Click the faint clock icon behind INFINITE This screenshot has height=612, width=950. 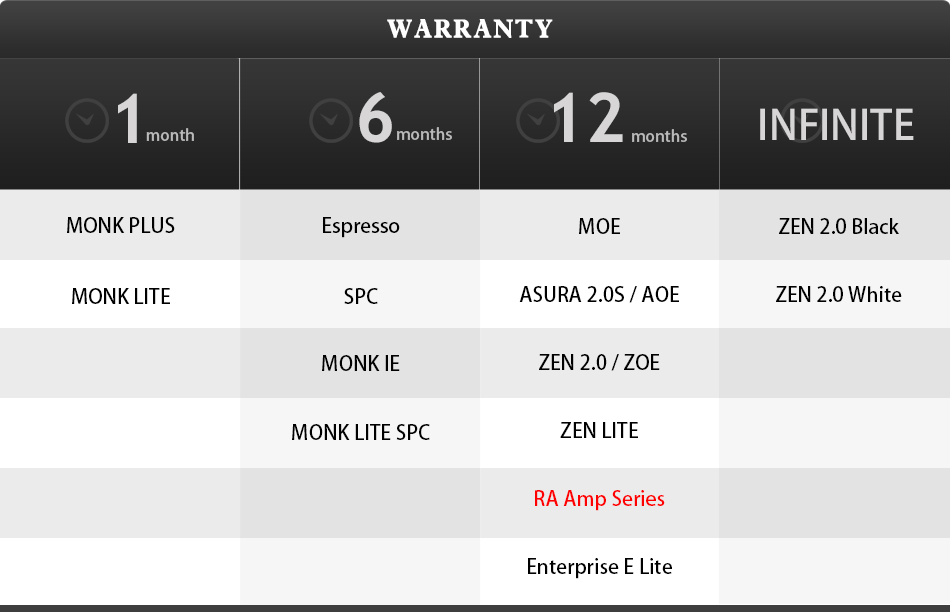(803, 120)
